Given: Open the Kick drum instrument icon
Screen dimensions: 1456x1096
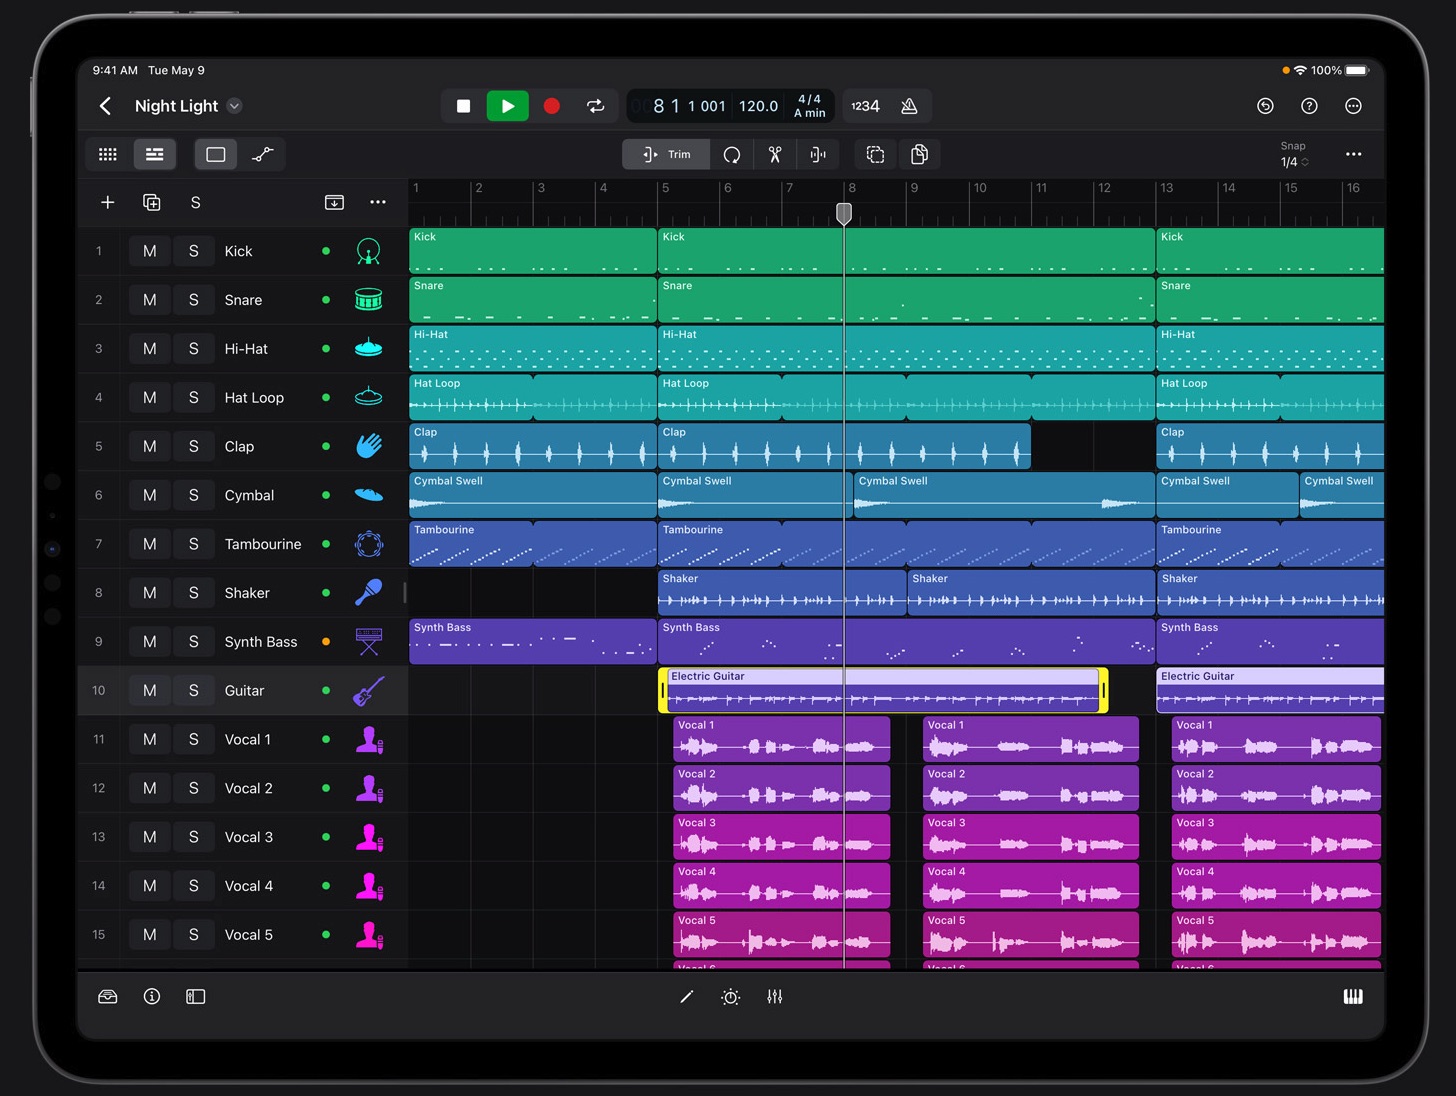Looking at the screenshot, I should [x=369, y=251].
